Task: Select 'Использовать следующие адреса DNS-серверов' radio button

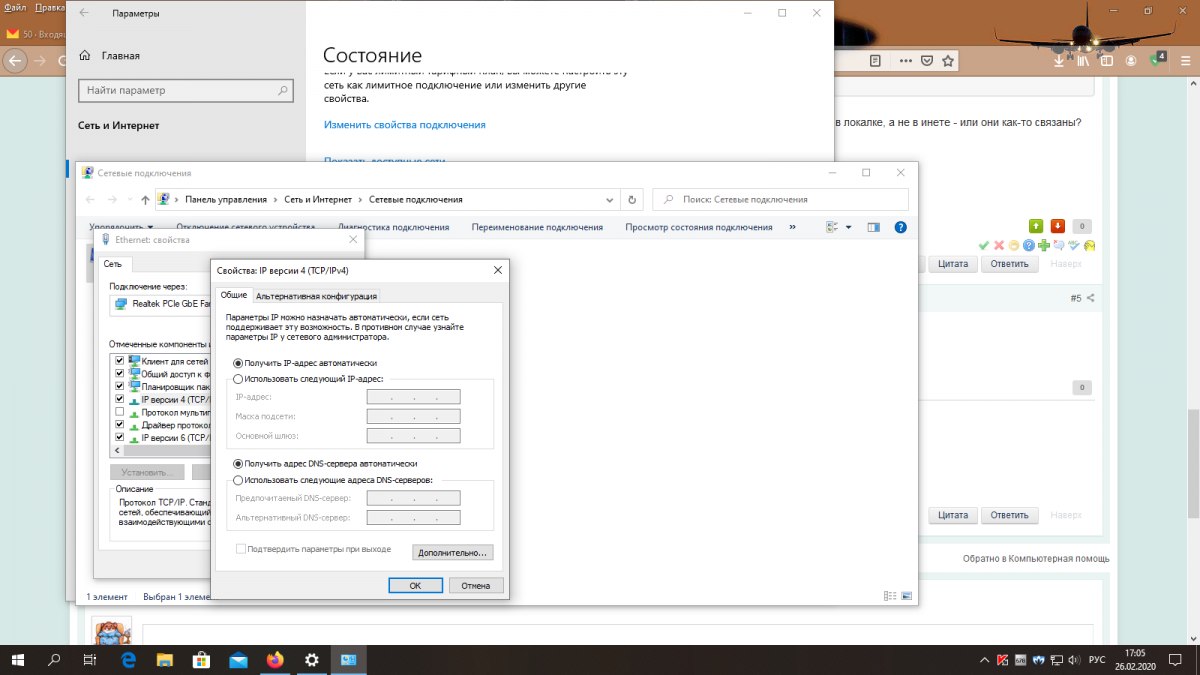Action: click(237, 480)
